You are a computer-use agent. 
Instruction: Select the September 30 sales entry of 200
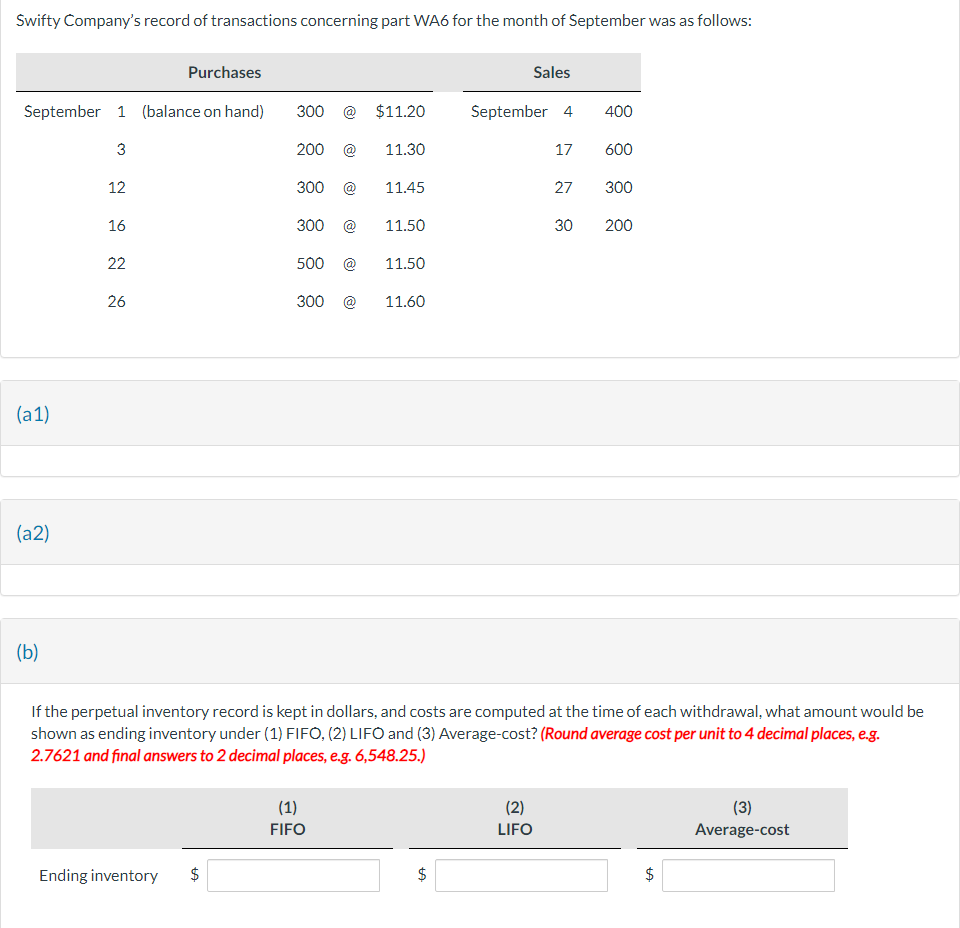coord(618,225)
